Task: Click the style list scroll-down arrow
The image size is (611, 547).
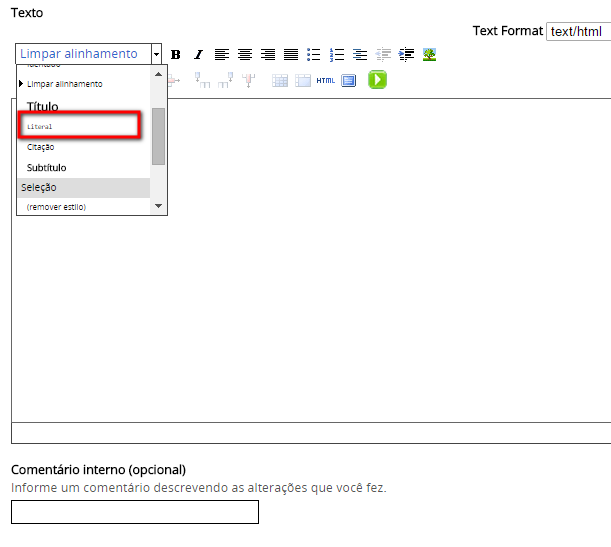Action: (x=158, y=206)
